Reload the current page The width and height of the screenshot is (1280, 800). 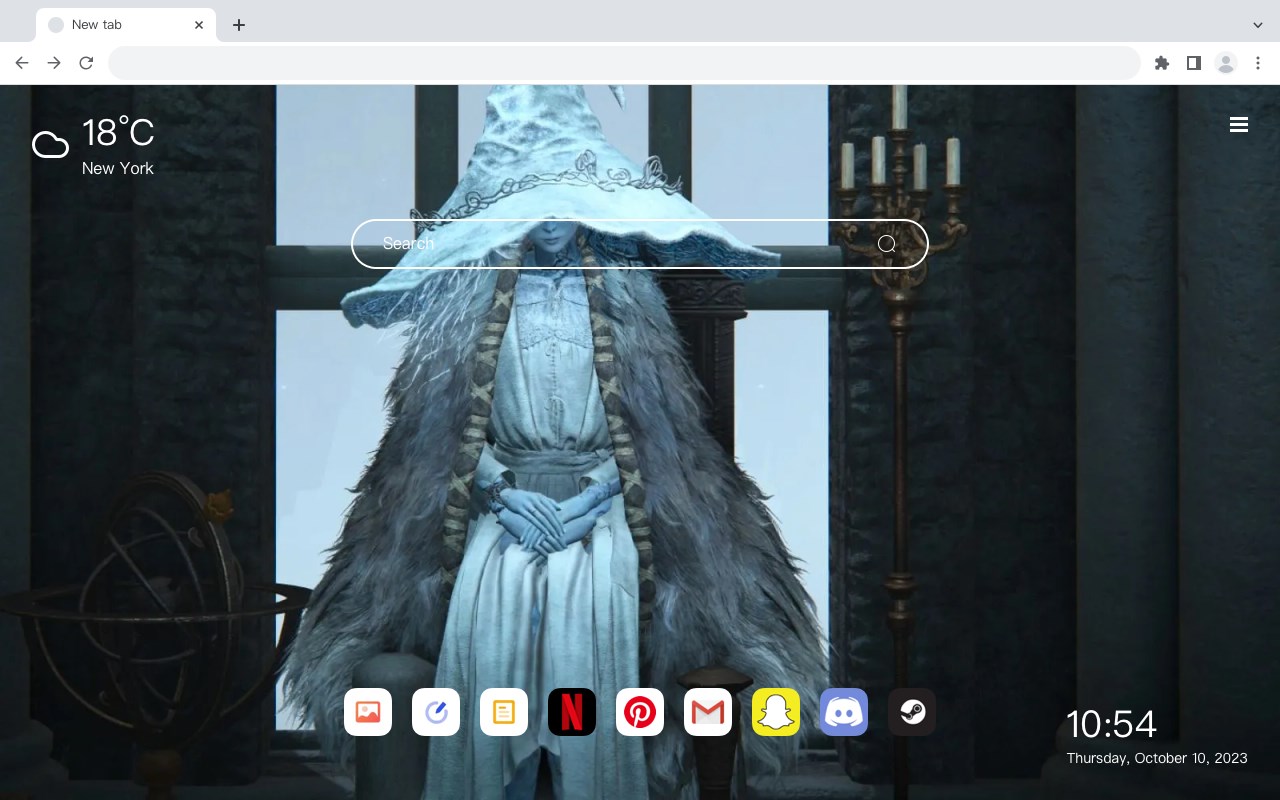pos(86,63)
